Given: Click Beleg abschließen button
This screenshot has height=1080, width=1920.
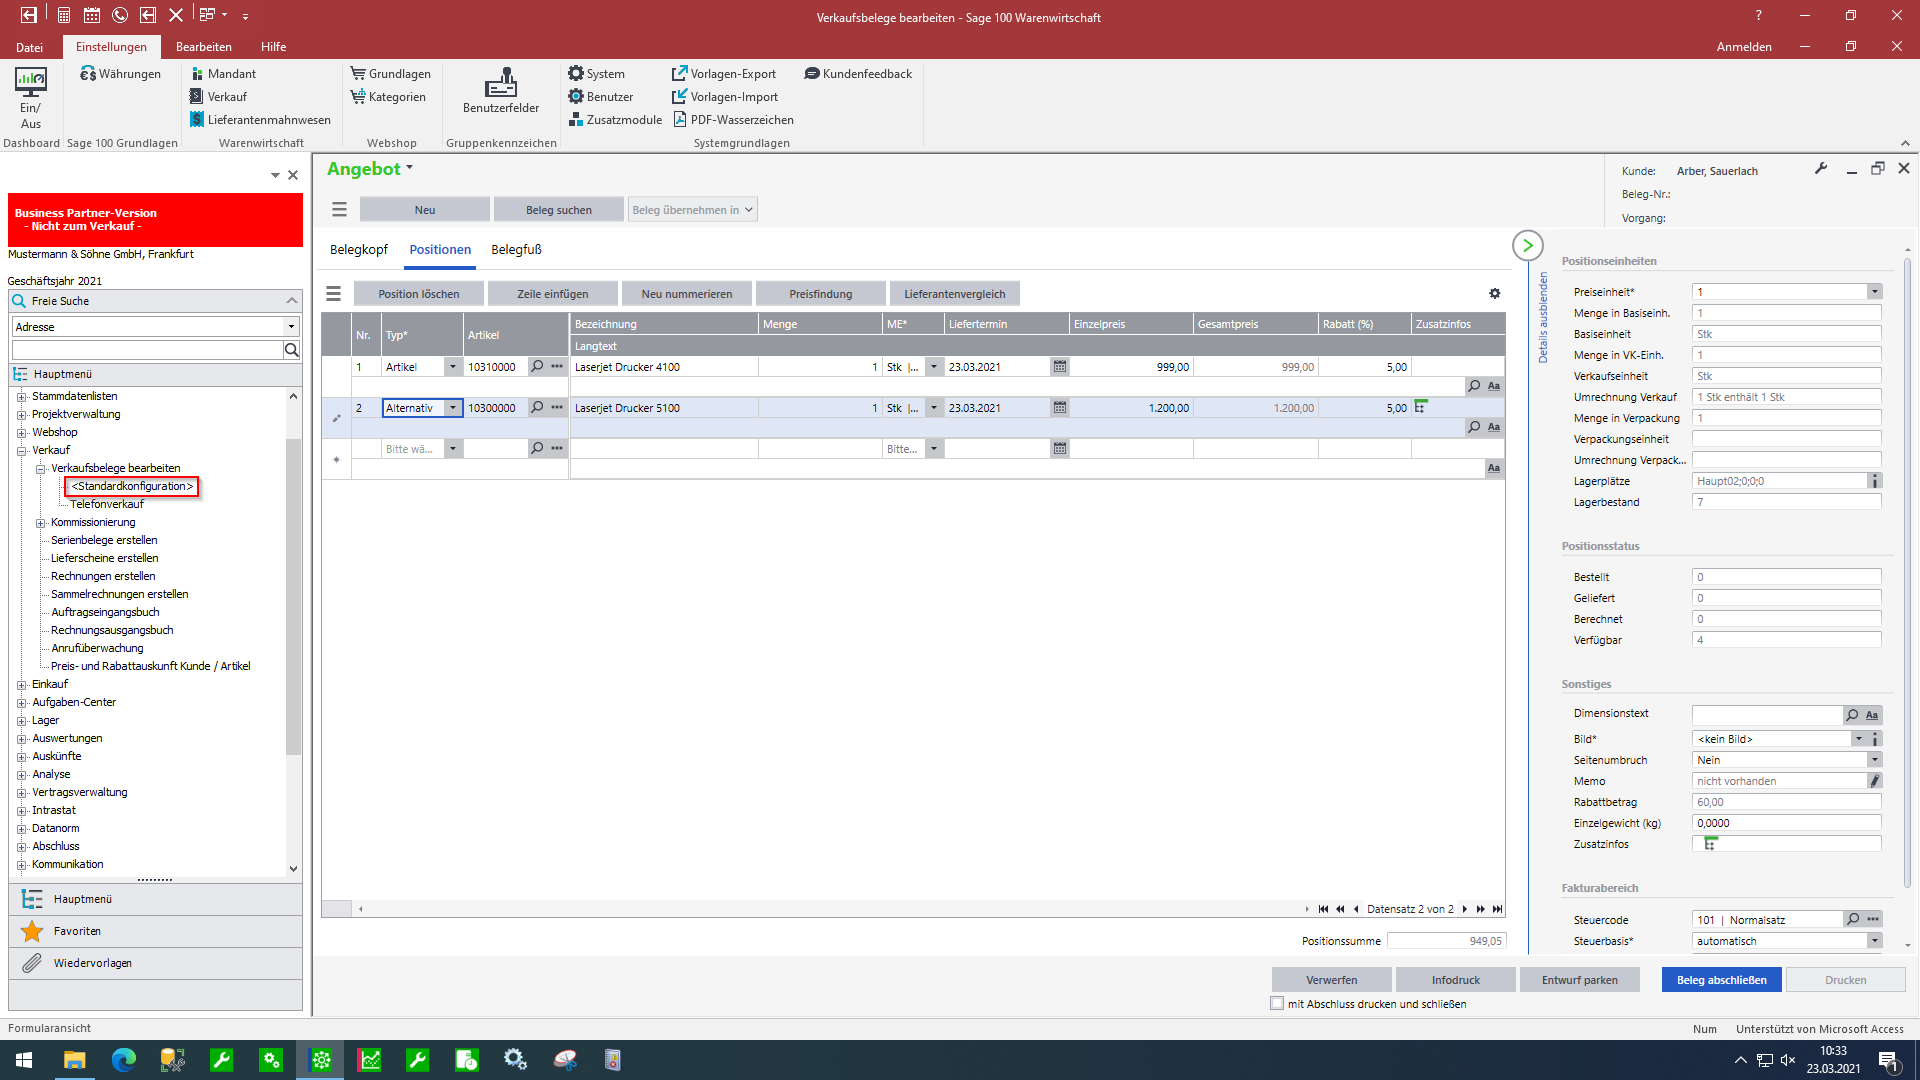Looking at the screenshot, I should (1722, 980).
